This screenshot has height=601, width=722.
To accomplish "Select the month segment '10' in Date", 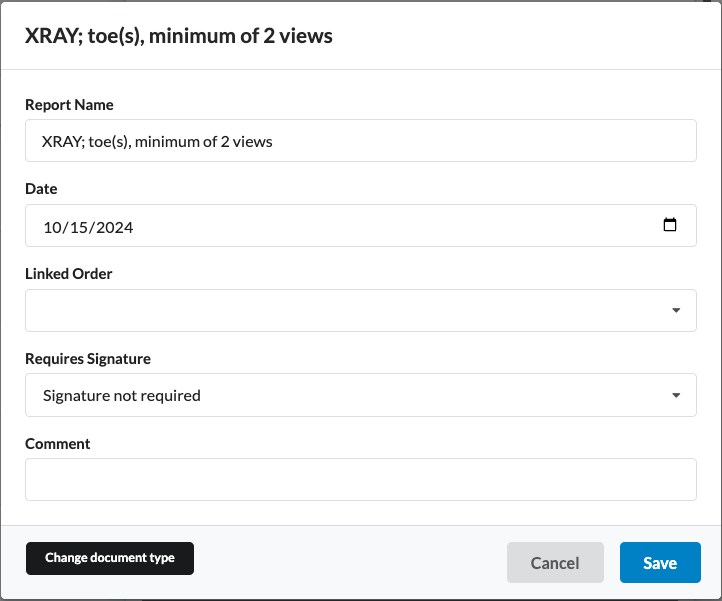I will coord(53,227).
